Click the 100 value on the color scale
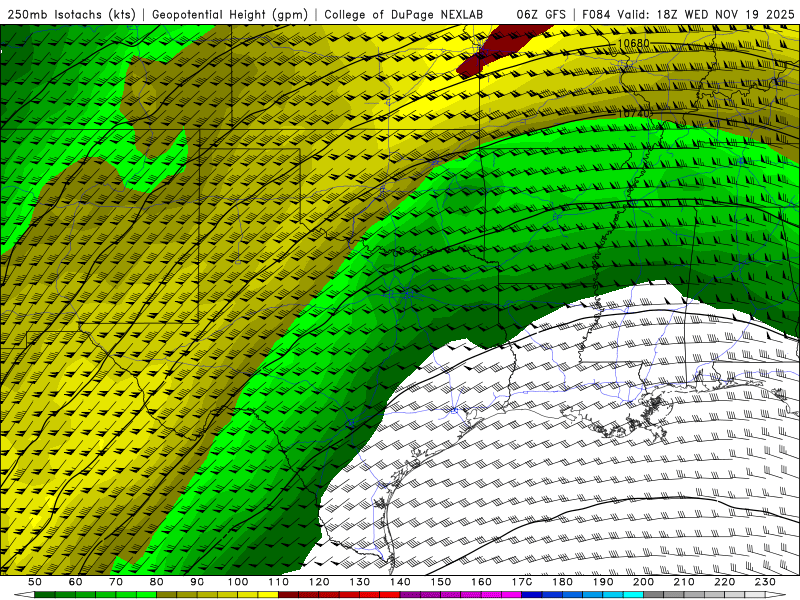The width and height of the screenshot is (800, 600). 238,582
